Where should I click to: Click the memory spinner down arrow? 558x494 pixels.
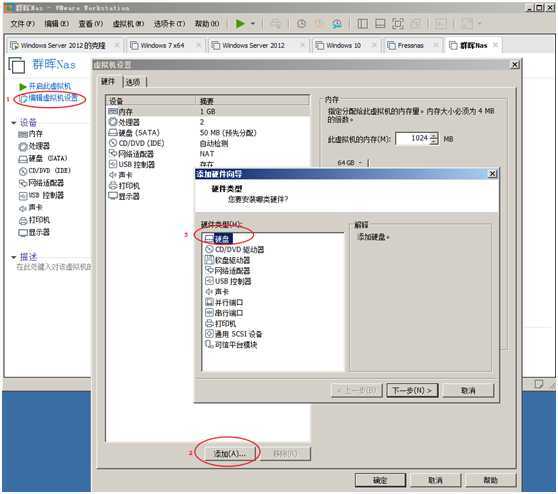[x=434, y=142]
